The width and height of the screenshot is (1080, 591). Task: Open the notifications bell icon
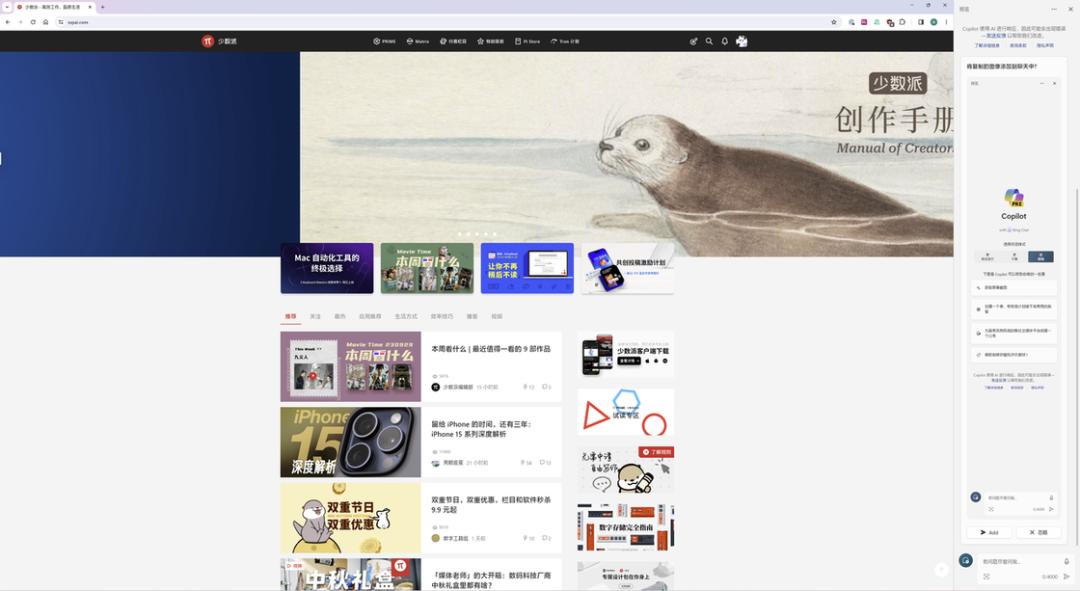click(725, 41)
